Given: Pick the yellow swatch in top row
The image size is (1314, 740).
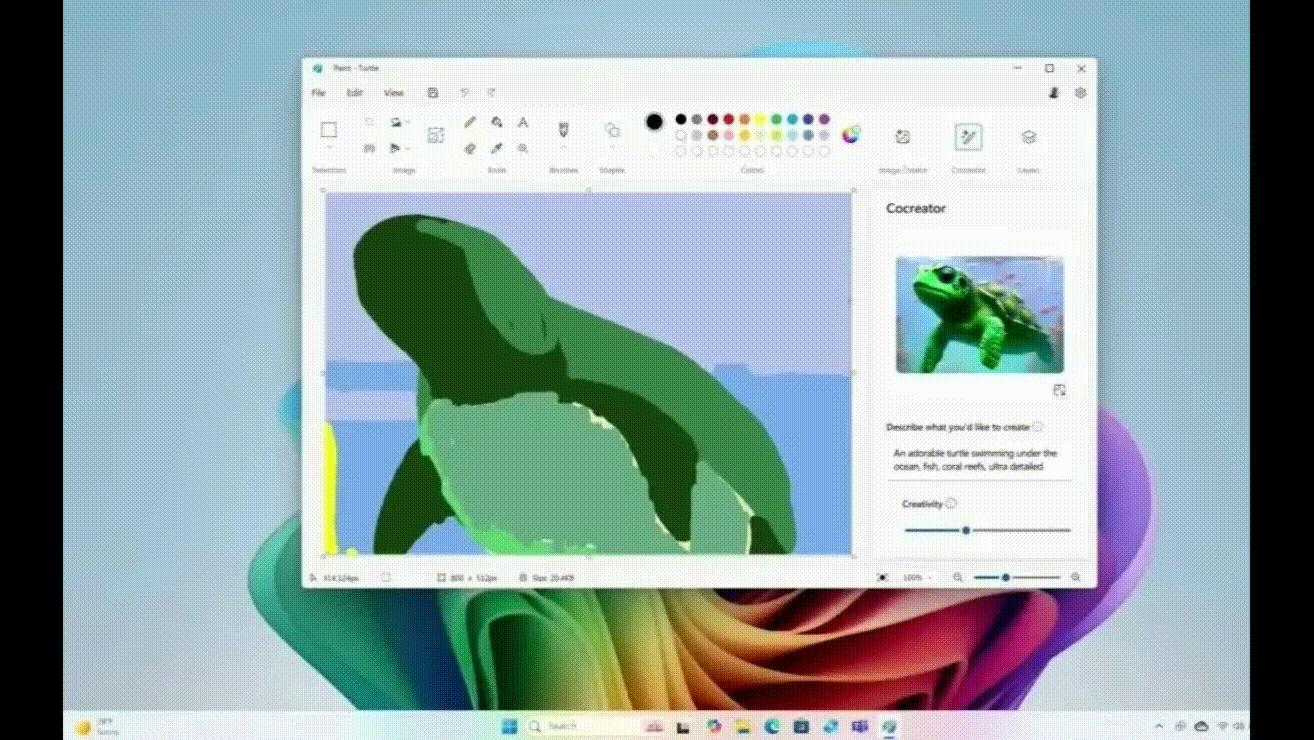Looking at the screenshot, I should 761,119.
